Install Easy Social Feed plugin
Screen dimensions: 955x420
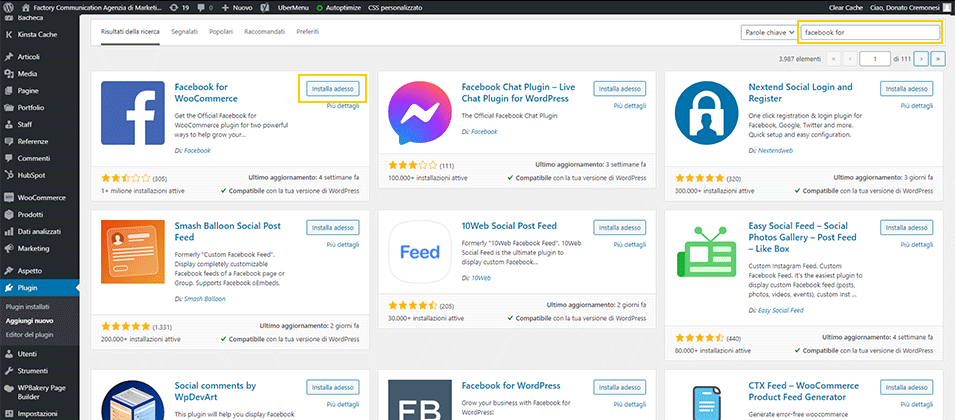point(906,228)
